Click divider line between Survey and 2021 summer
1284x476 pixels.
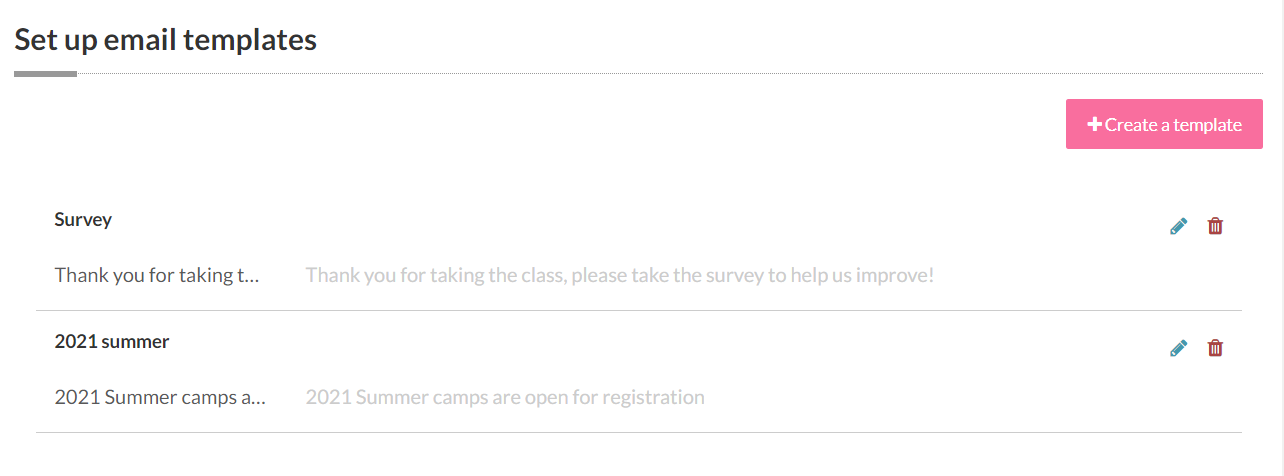pos(638,310)
